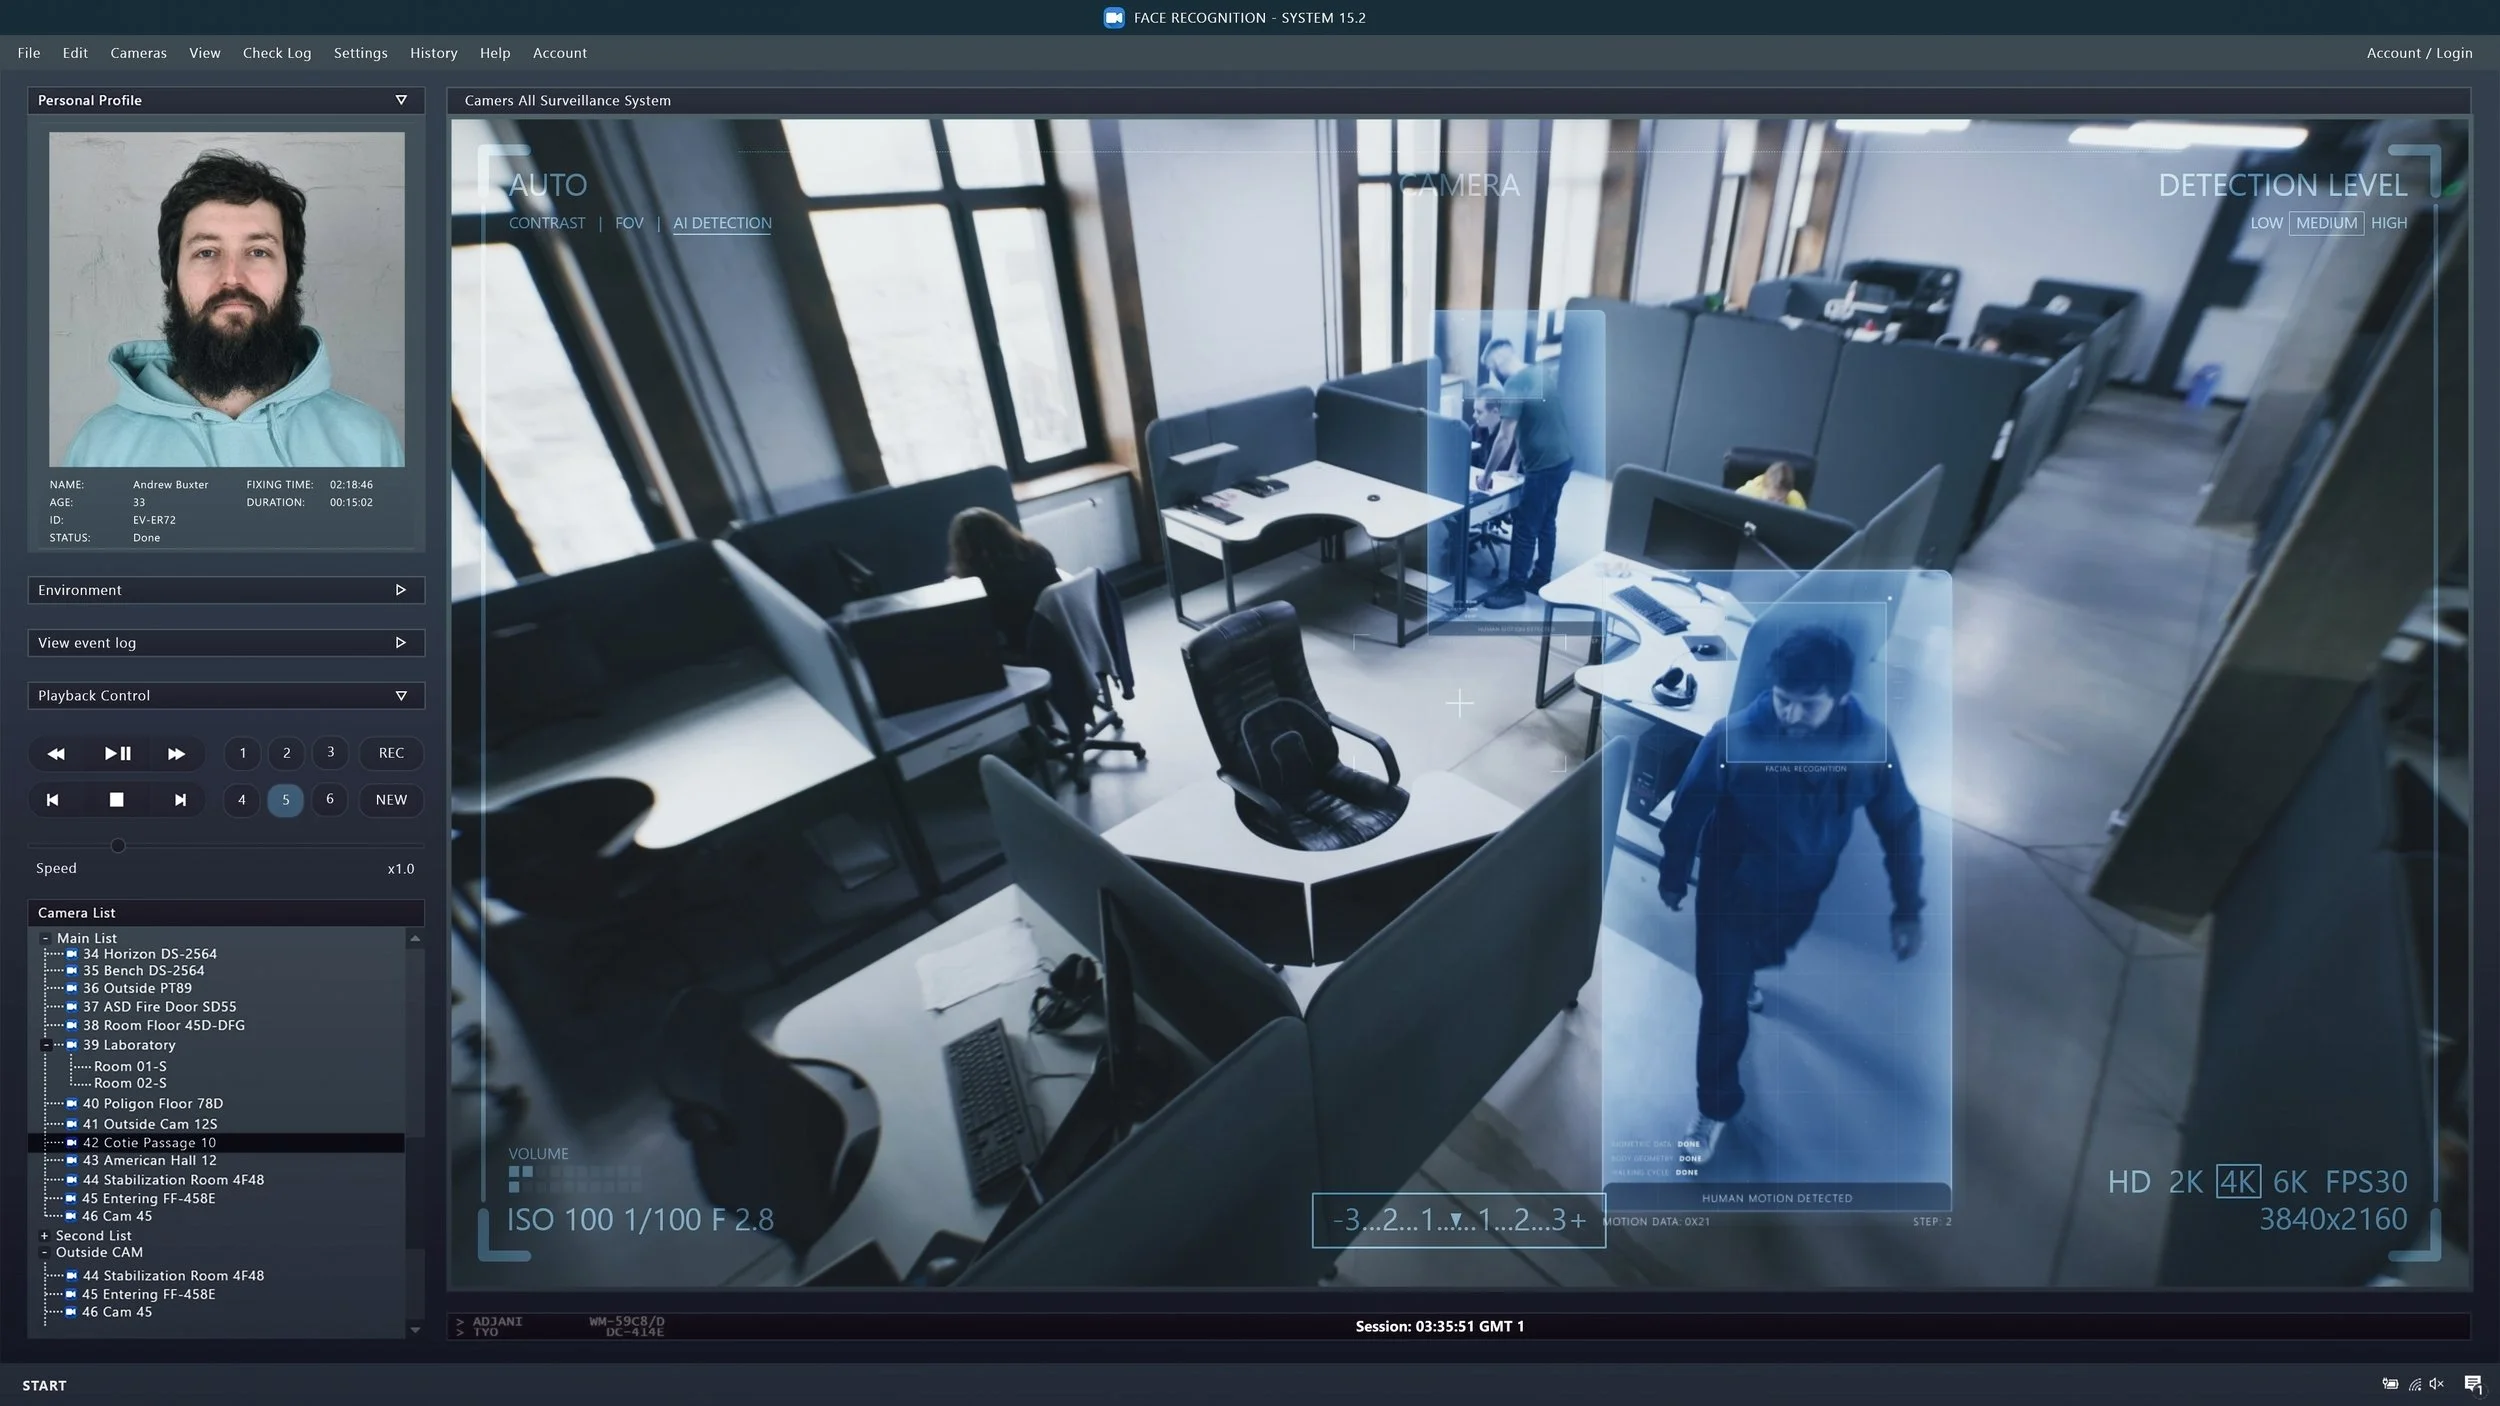Click the skip-to-next icon
The image size is (2500, 1406).
180,800
